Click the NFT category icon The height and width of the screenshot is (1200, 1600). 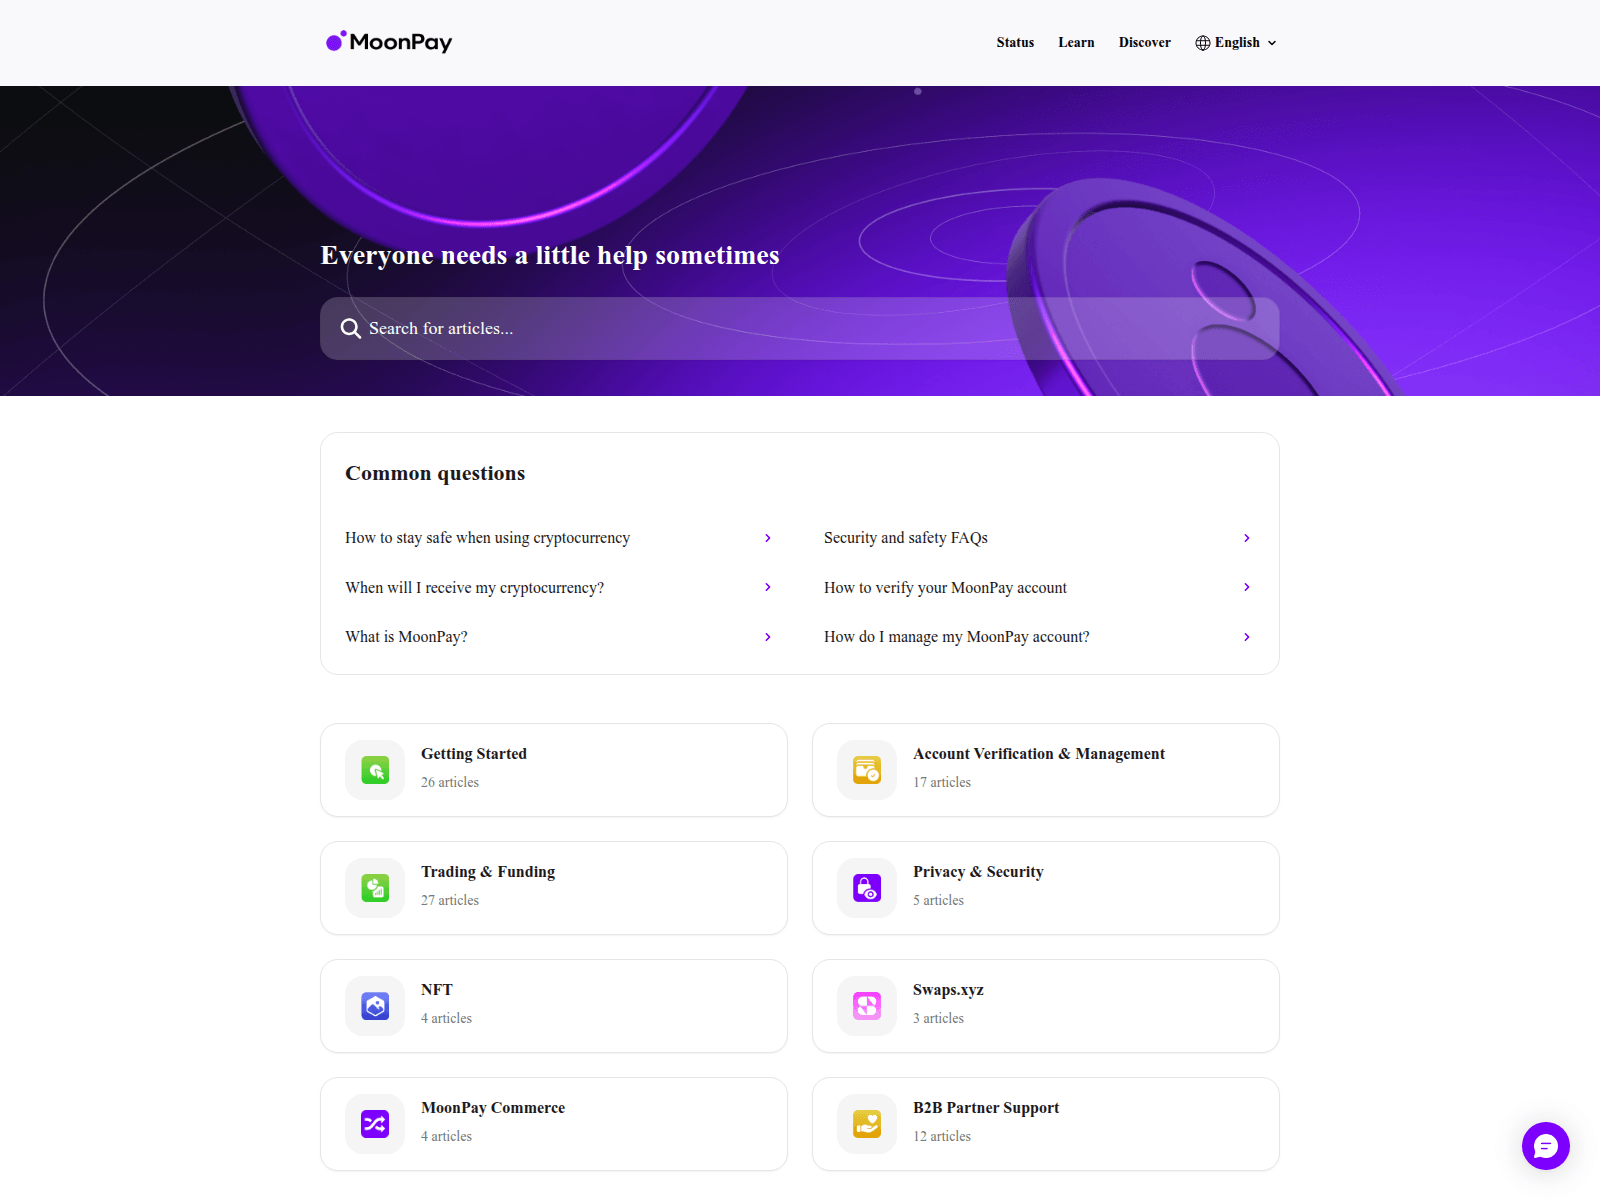point(375,1006)
